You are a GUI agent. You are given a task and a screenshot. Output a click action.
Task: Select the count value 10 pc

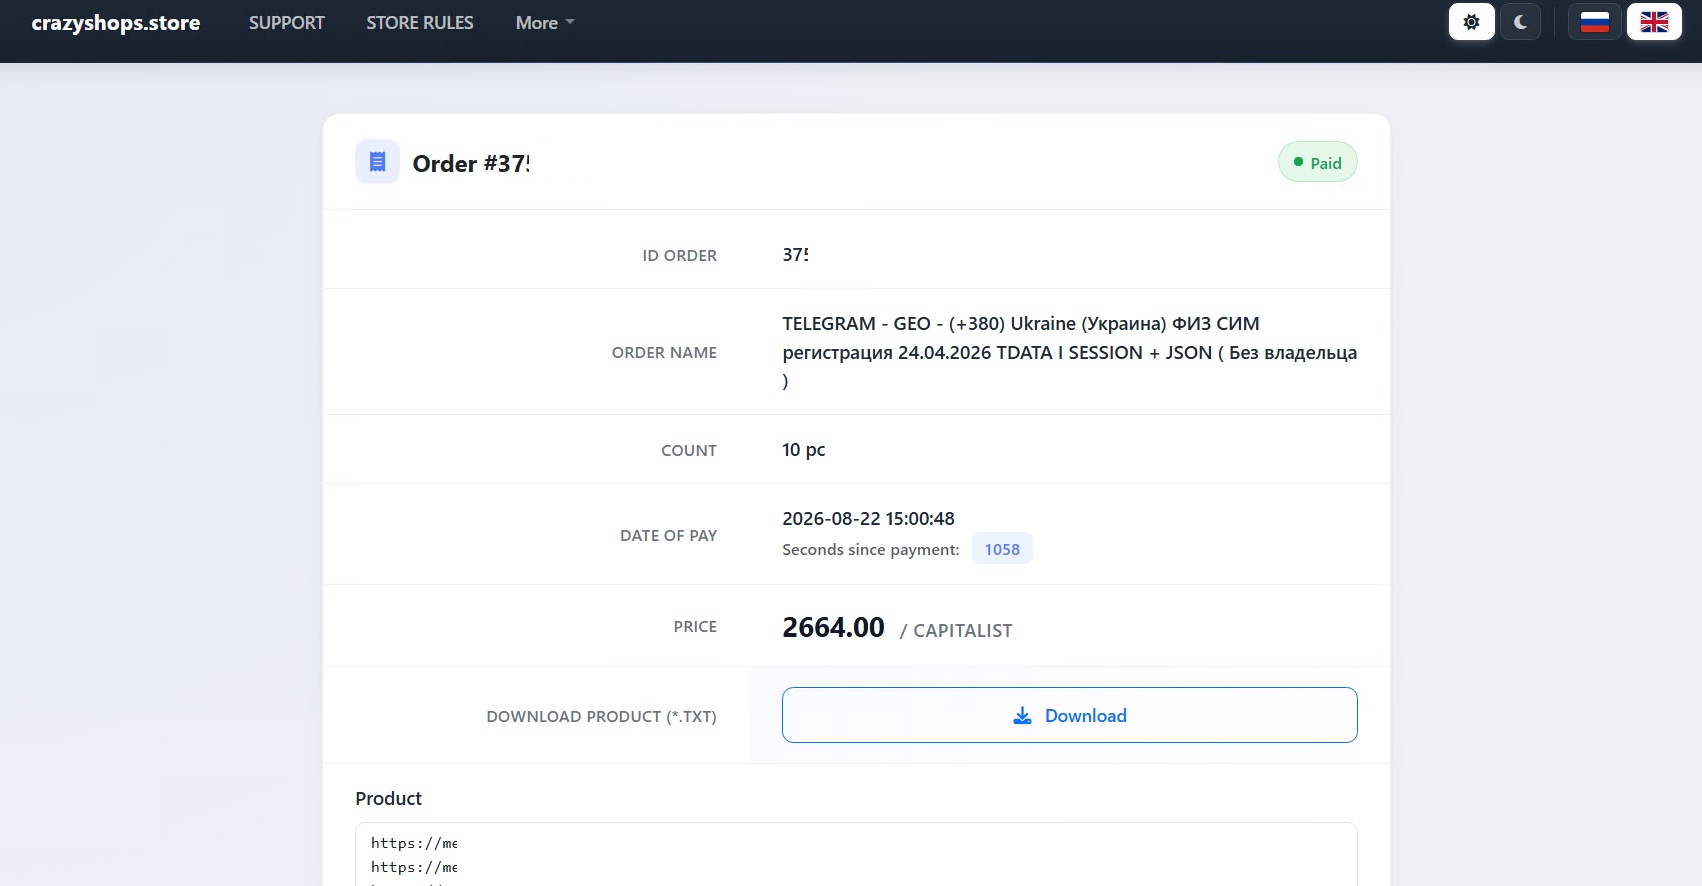pyautogui.click(x=804, y=450)
